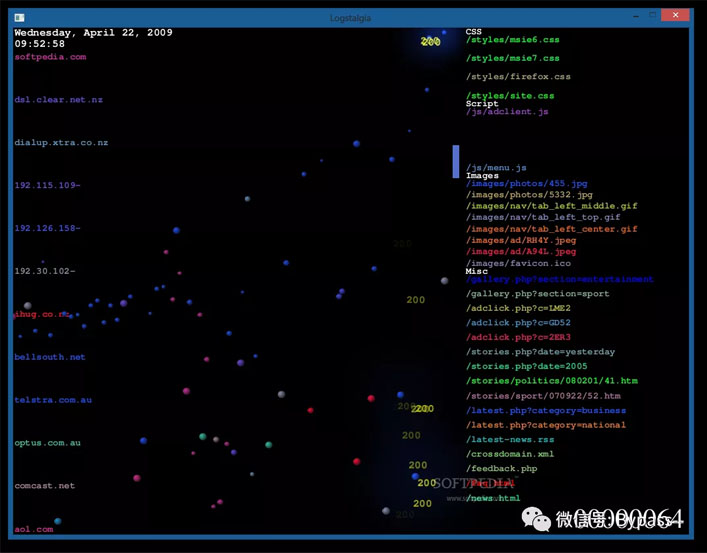Maximize the Logstalgia window
Screen dimensions: 707x553
[653, 16]
